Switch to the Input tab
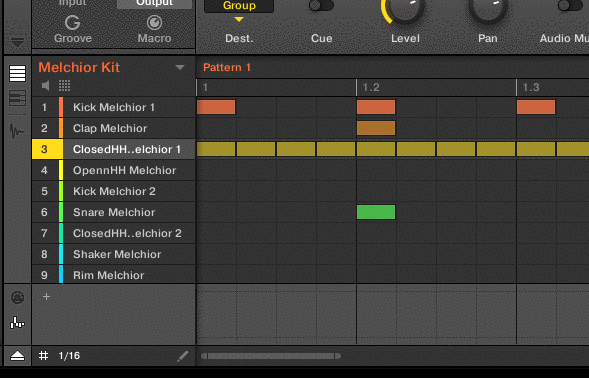 (72, 3)
